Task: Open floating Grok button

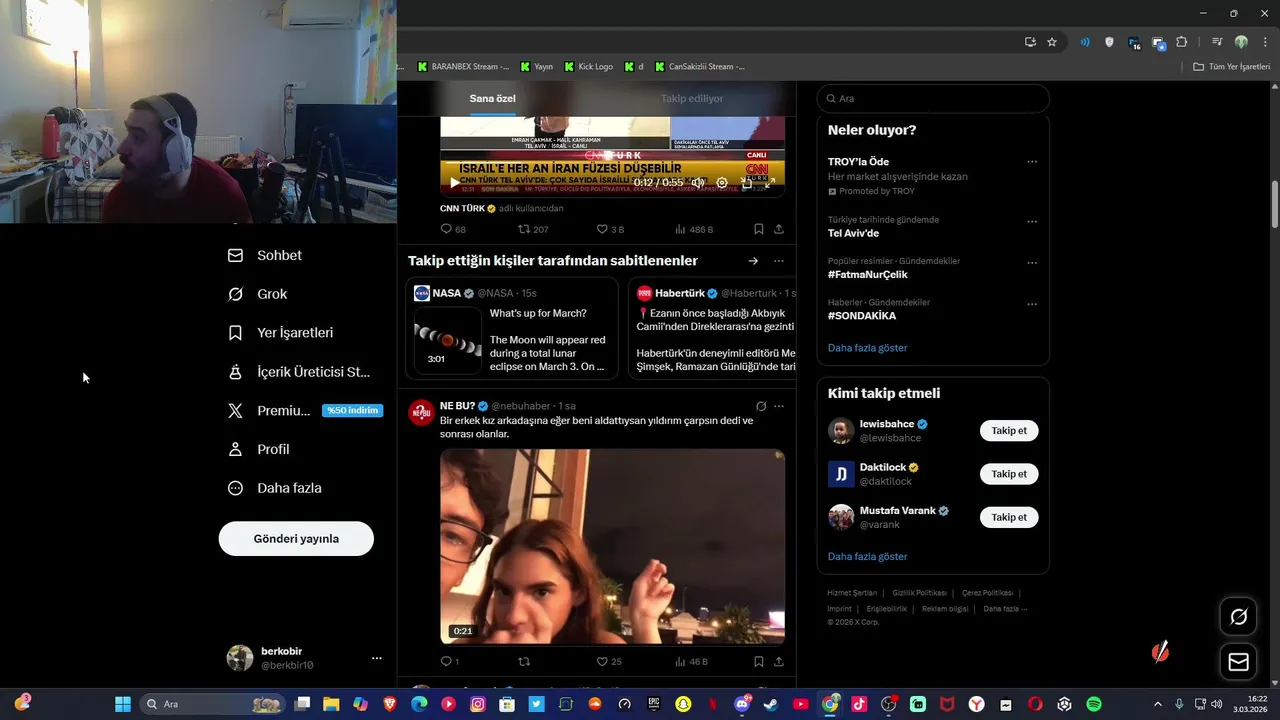Action: tap(1239, 617)
